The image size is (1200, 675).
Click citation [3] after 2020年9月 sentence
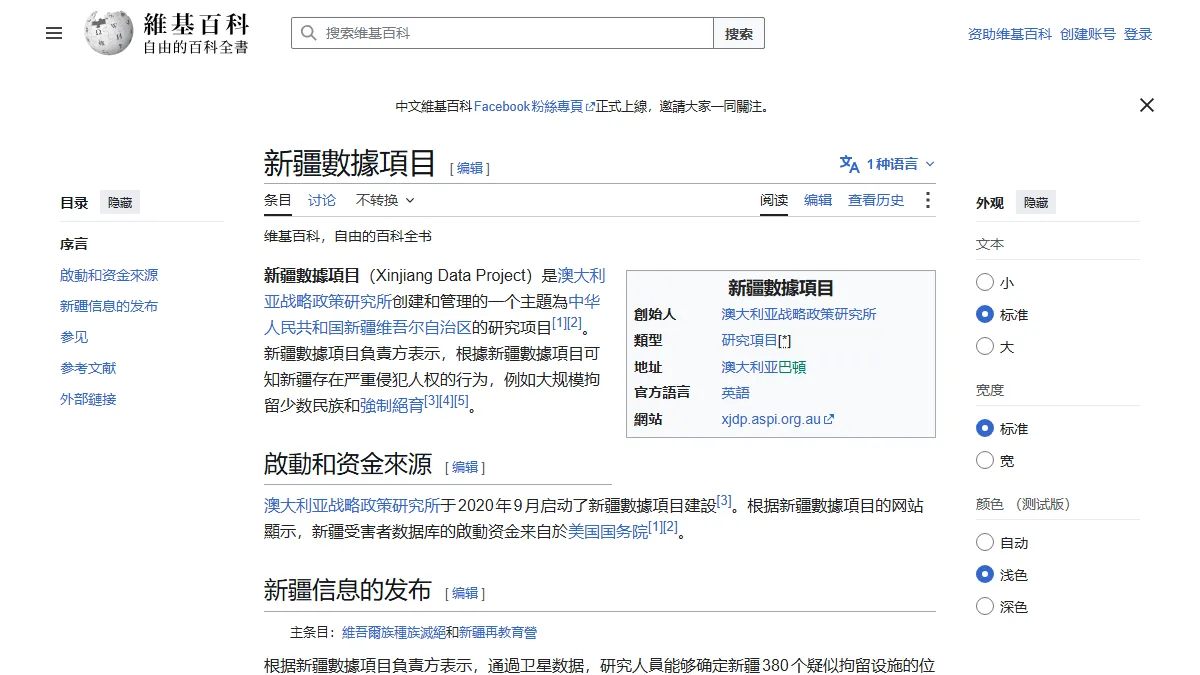pyautogui.click(x=724, y=500)
